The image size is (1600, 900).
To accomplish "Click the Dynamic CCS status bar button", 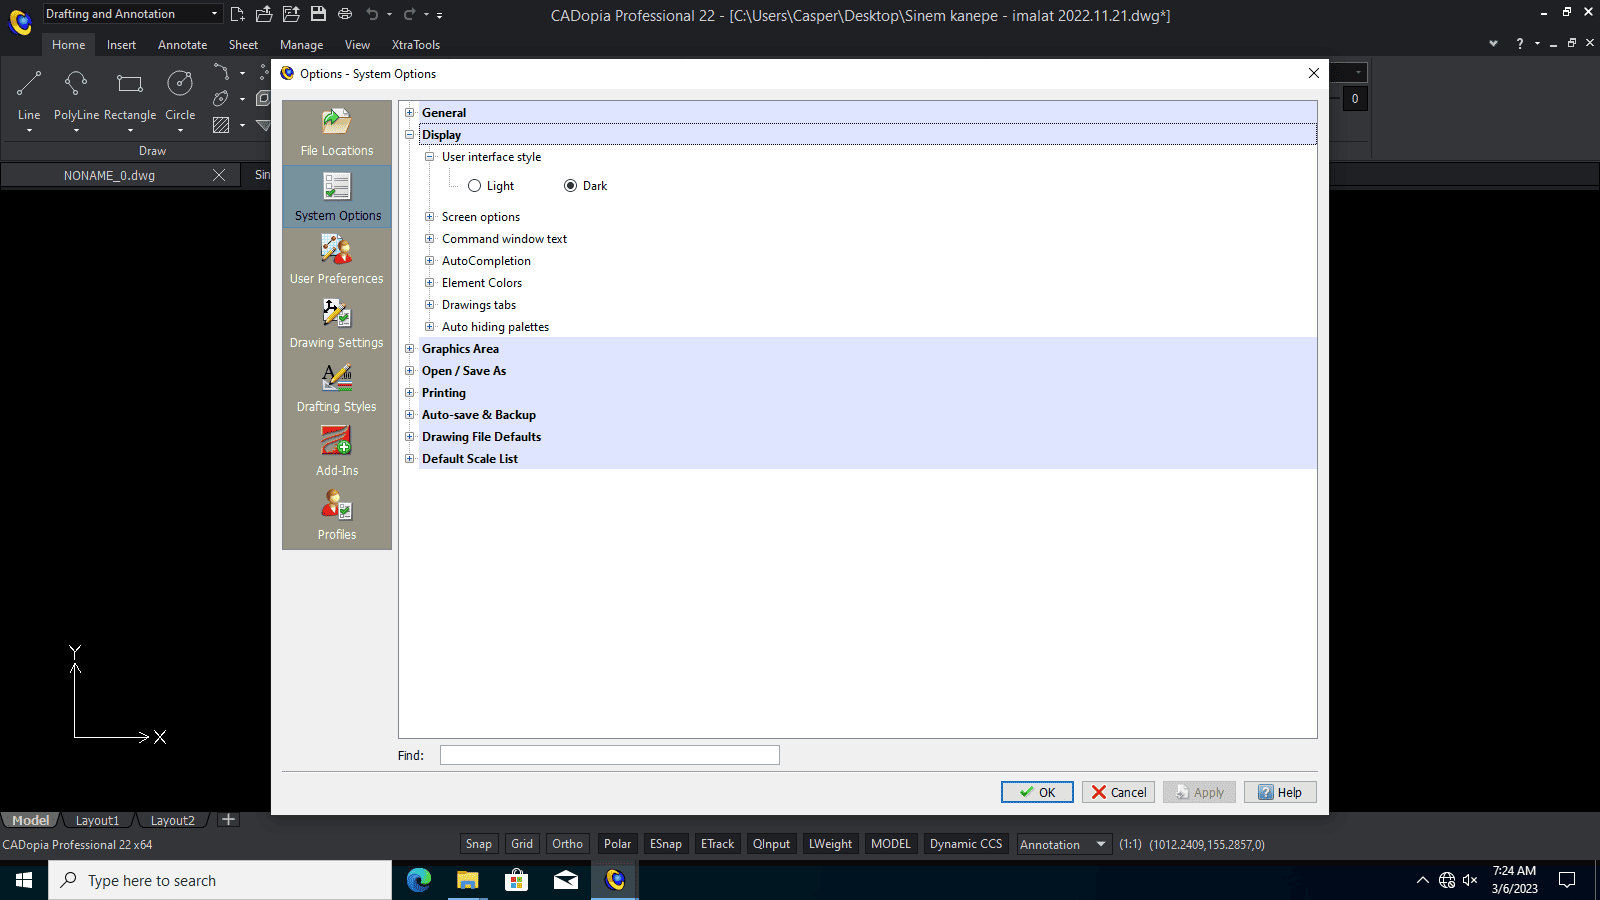I will pyautogui.click(x=966, y=844).
